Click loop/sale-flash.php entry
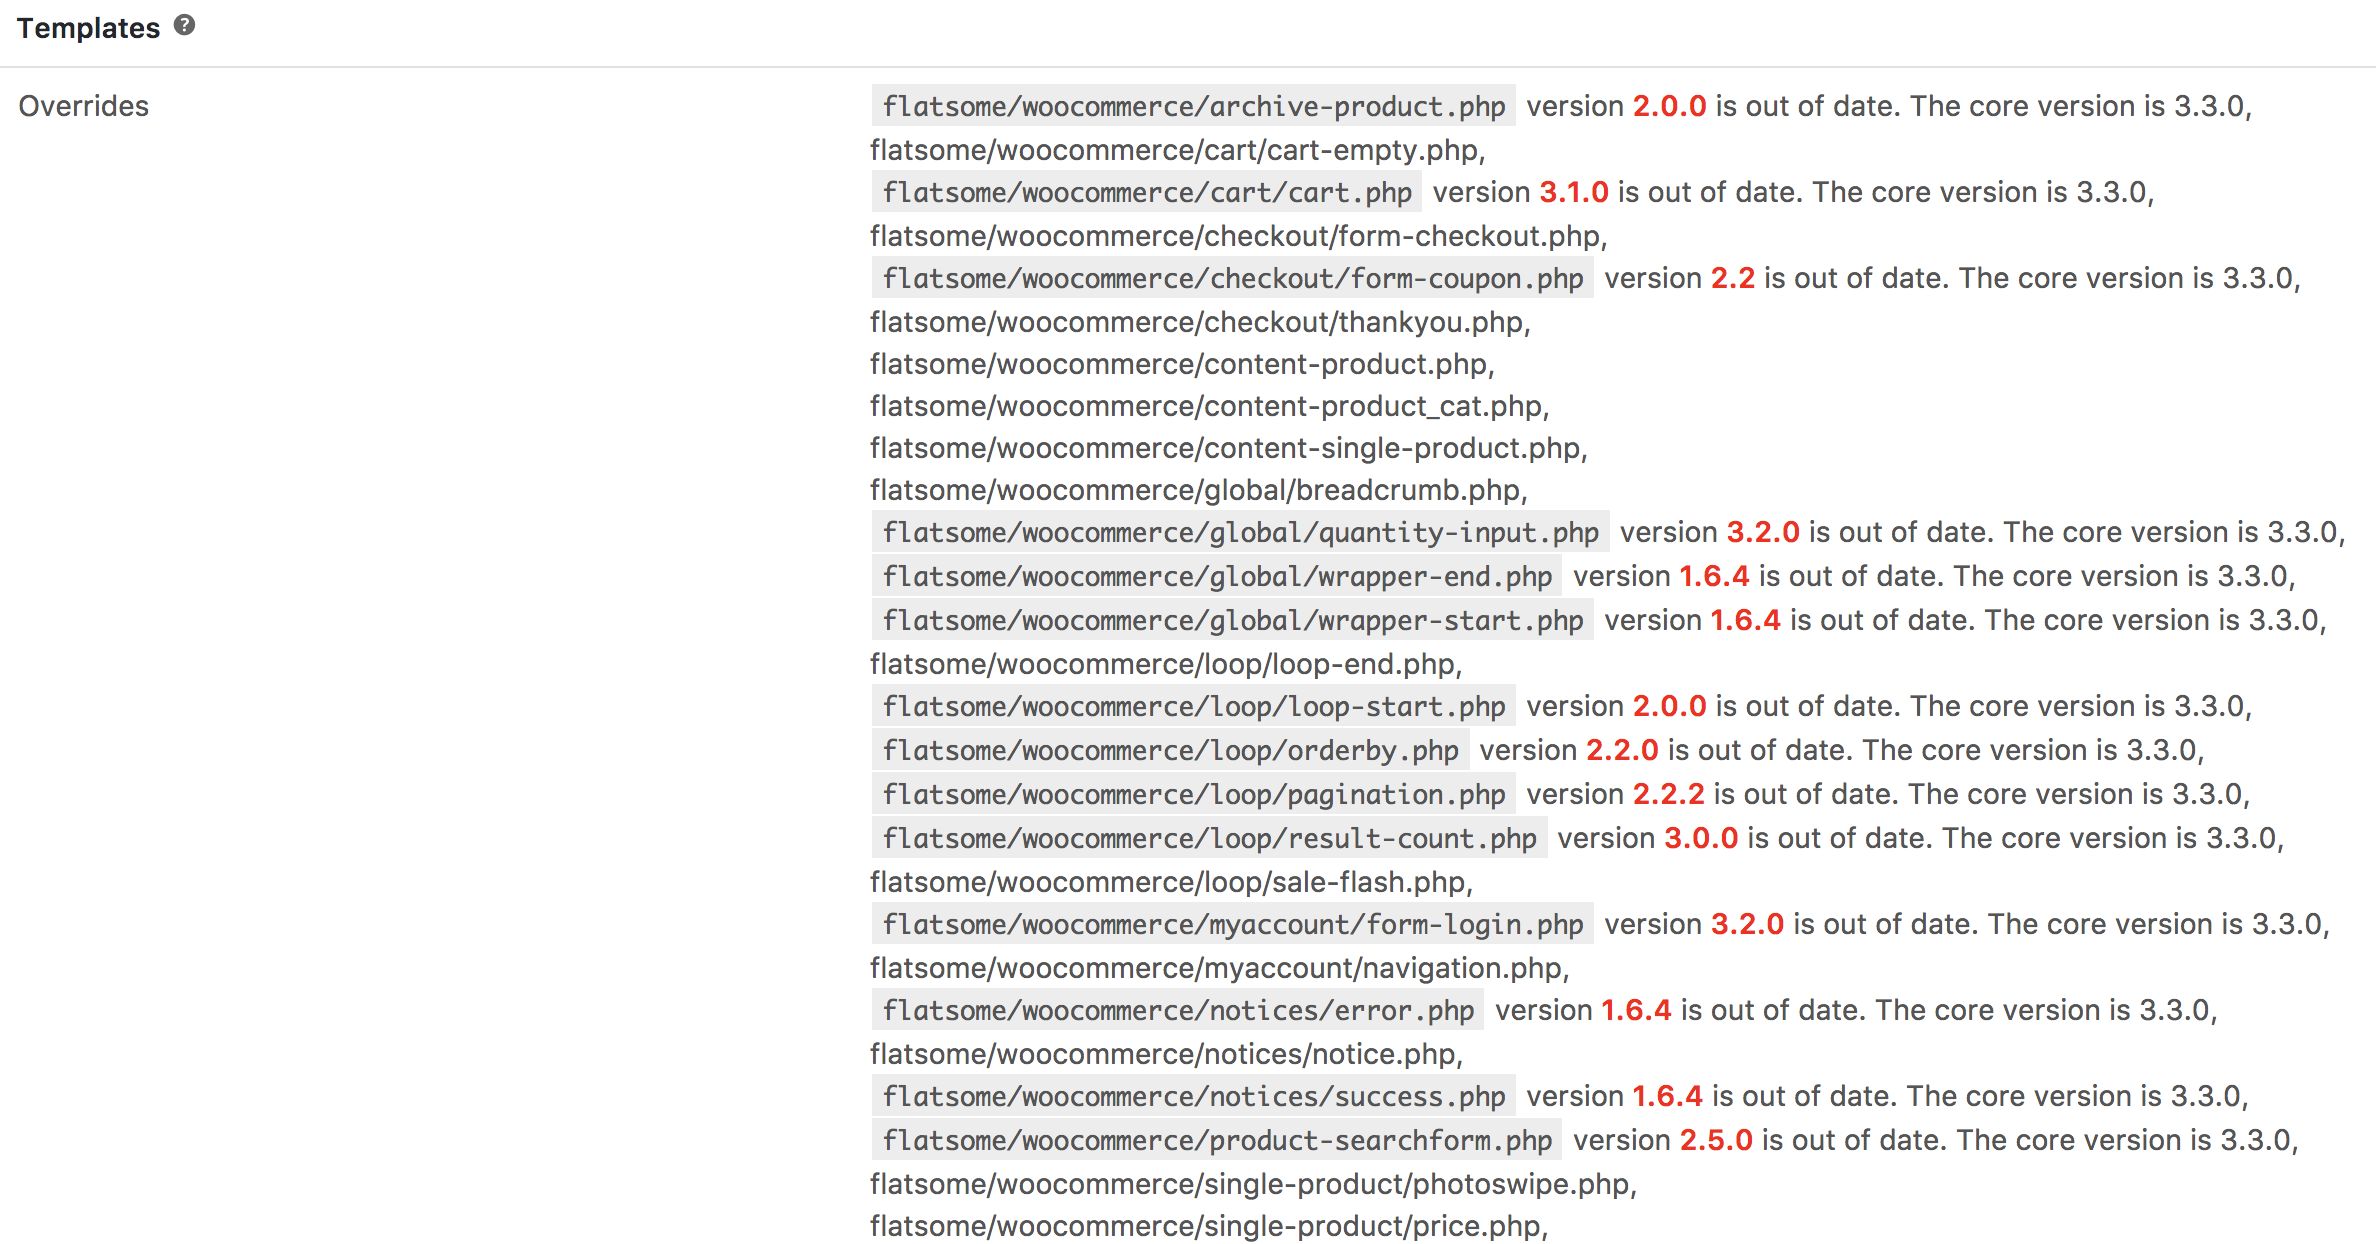Viewport: 2376px width, 1244px height. (1171, 882)
